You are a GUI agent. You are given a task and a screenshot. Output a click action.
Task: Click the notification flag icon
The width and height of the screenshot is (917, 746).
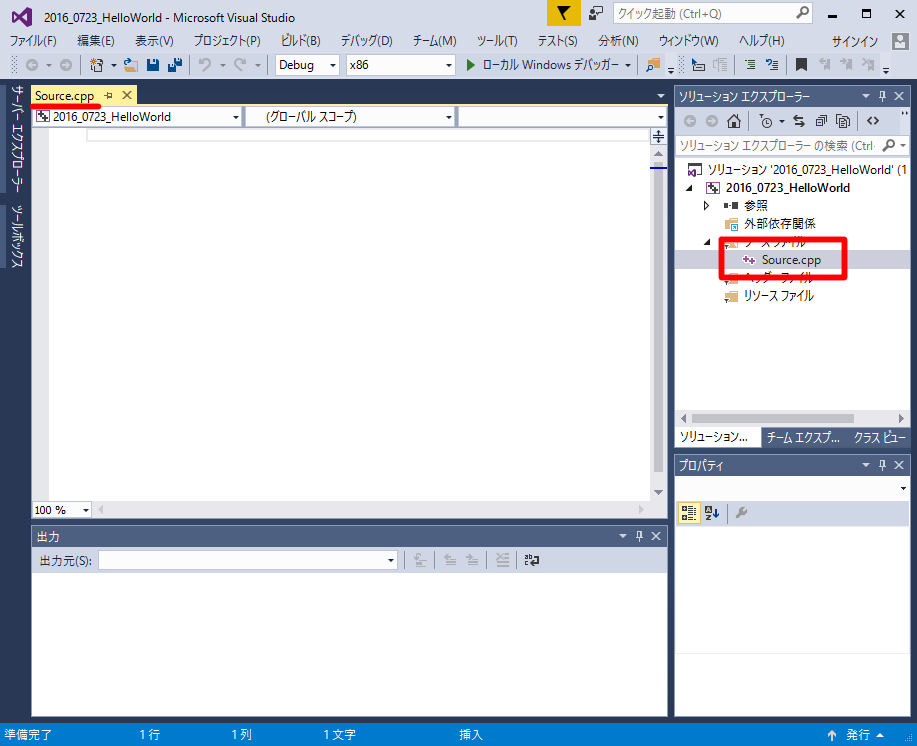(x=564, y=13)
